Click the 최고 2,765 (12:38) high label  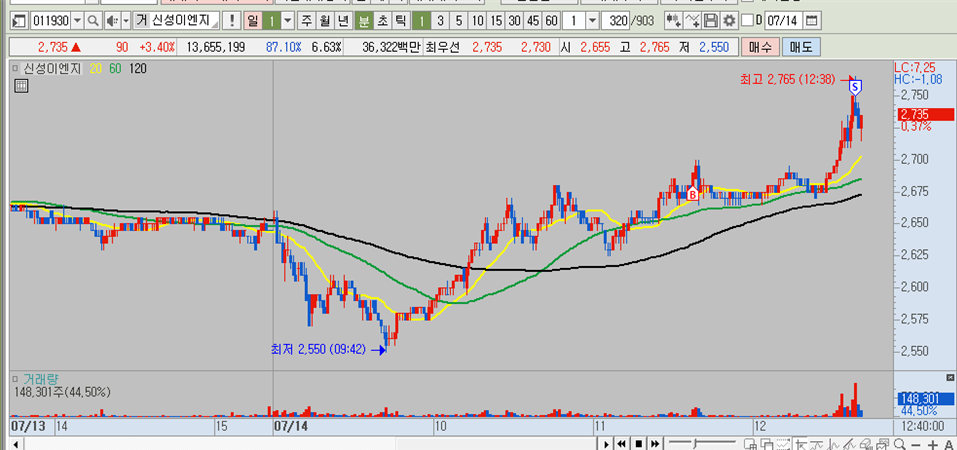[x=787, y=79]
